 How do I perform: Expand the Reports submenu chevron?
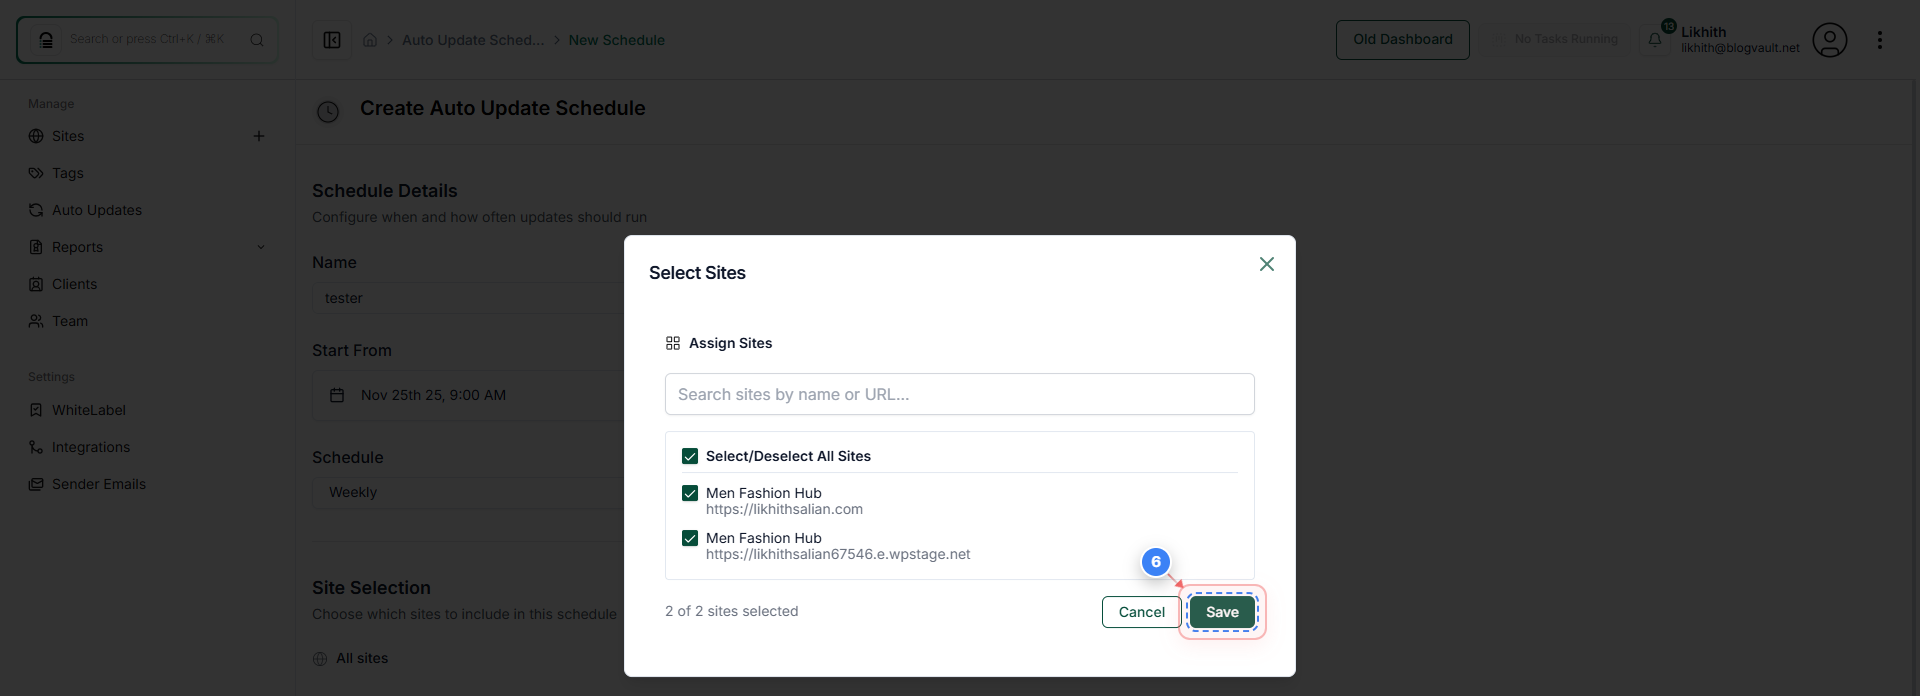261,247
